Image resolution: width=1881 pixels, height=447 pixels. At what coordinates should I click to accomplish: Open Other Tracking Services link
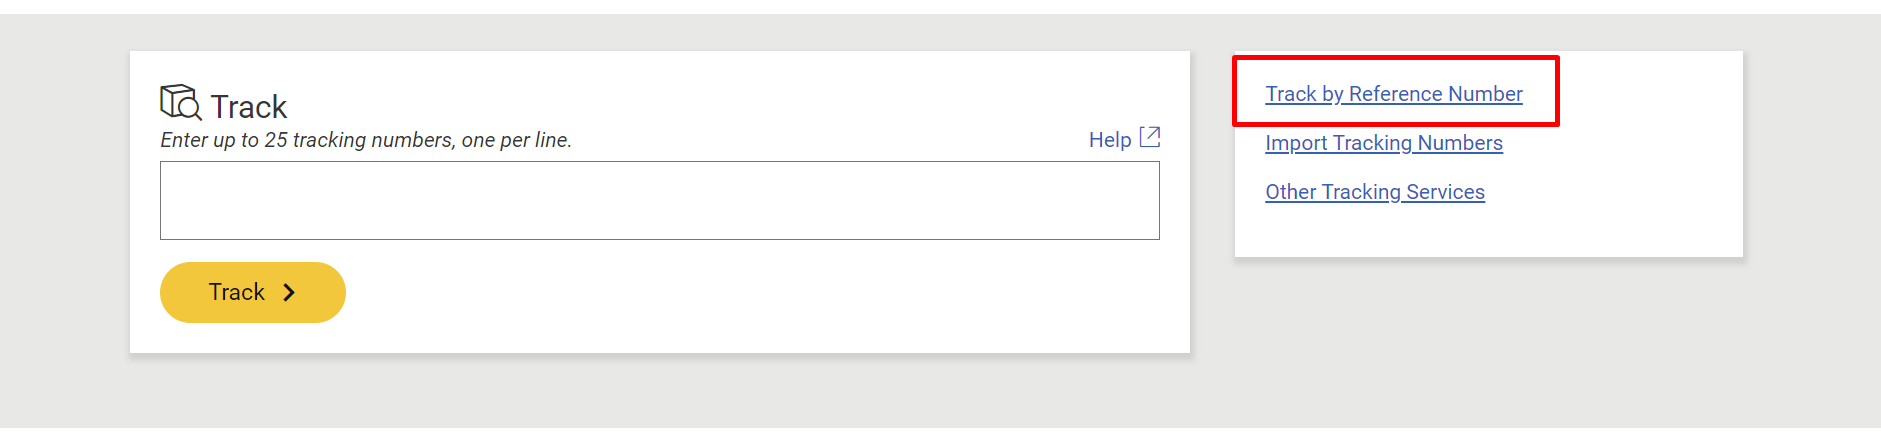click(1375, 192)
